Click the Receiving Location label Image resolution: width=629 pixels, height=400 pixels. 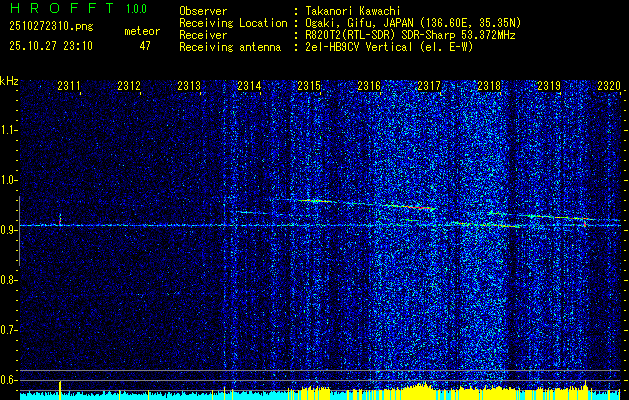click(233, 23)
